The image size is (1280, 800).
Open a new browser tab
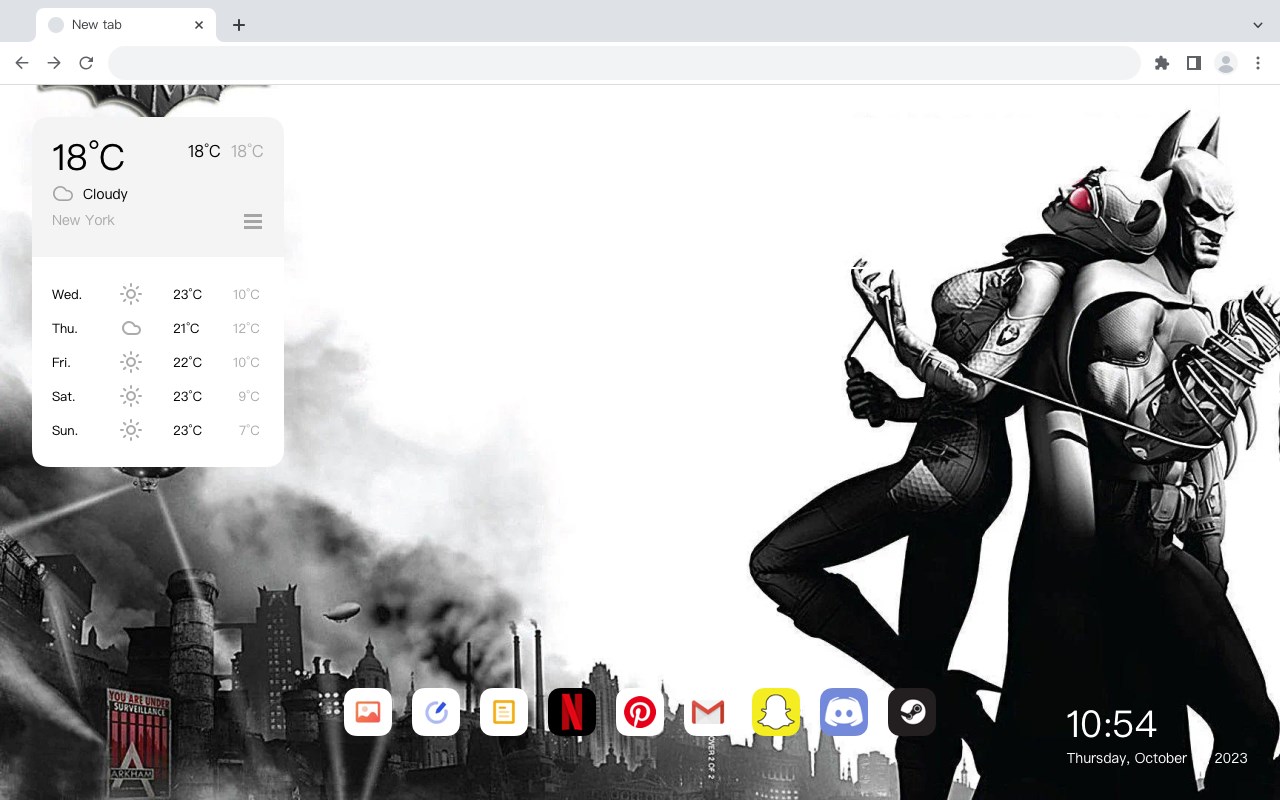pos(238,24)
